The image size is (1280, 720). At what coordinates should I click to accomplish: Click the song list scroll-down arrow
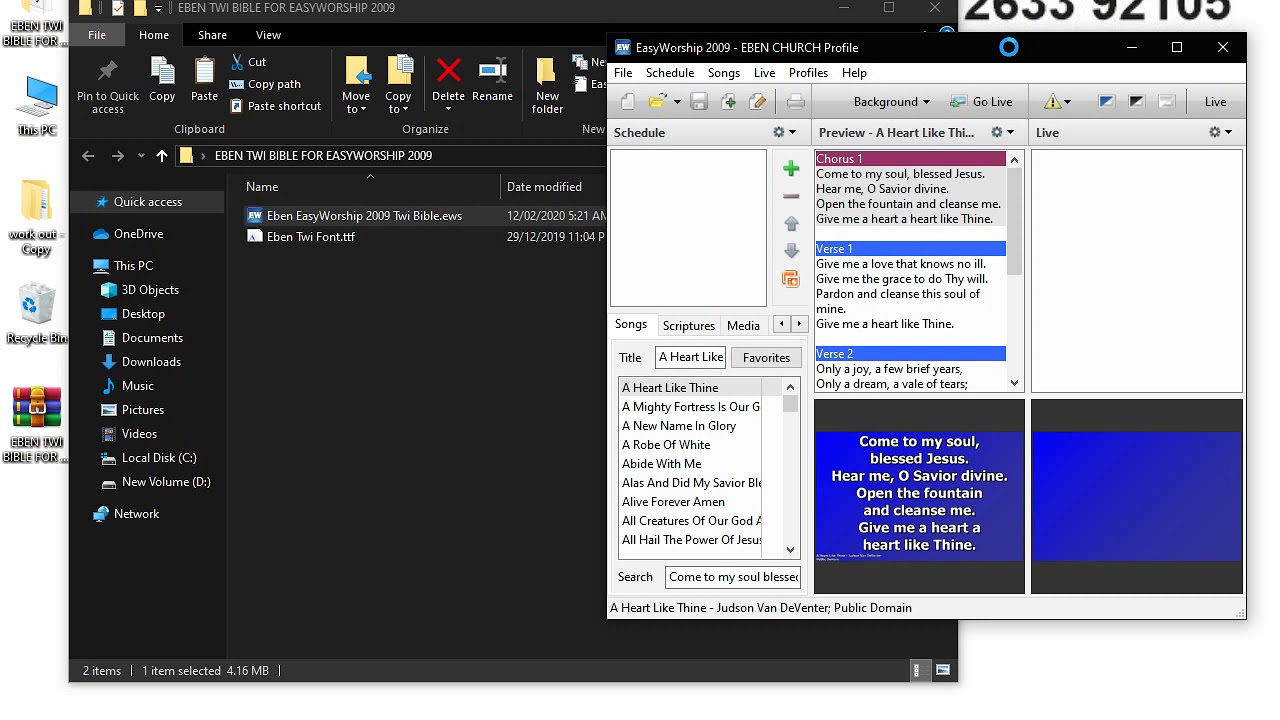[791, 549]
